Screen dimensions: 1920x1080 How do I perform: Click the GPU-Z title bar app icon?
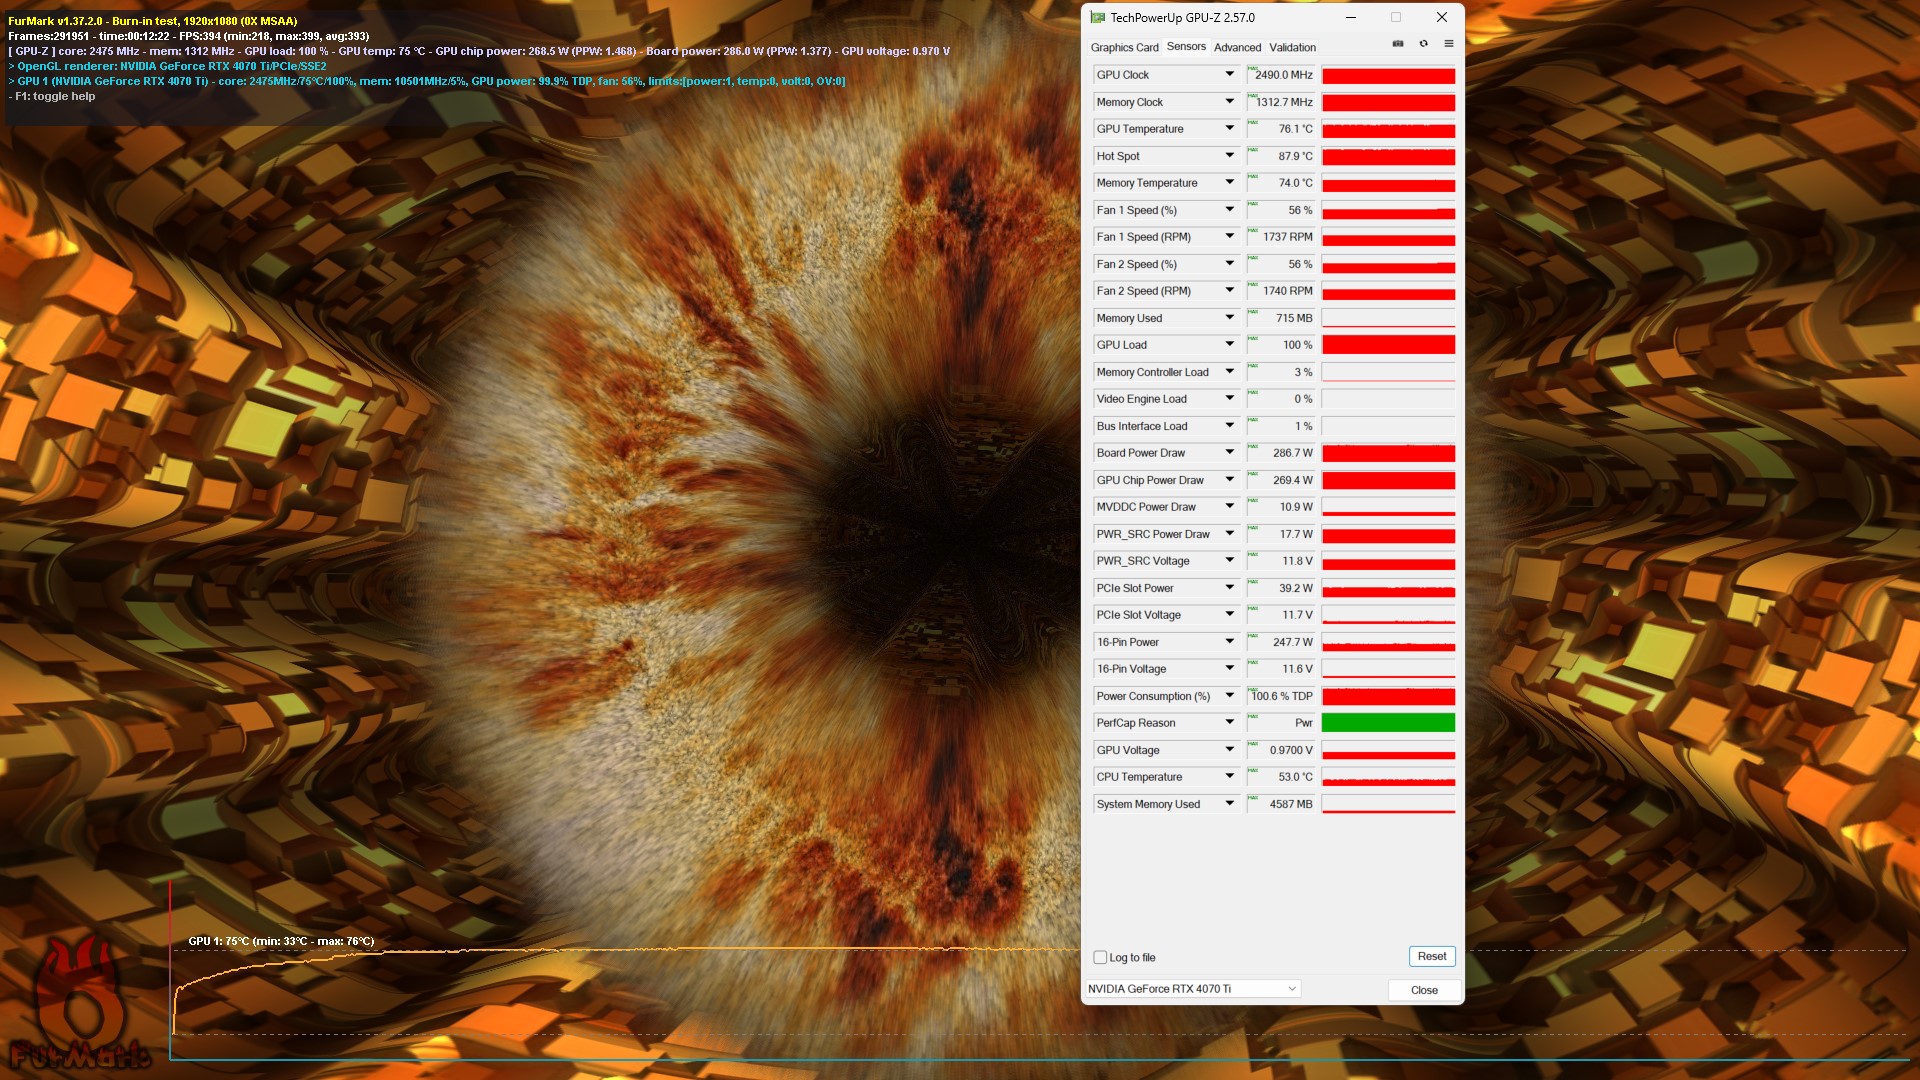(x=1098, y=17)
